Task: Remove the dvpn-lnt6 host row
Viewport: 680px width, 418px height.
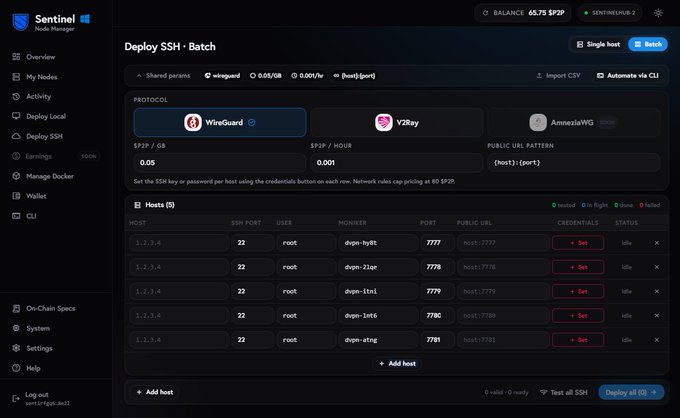Action: point(657,316)
